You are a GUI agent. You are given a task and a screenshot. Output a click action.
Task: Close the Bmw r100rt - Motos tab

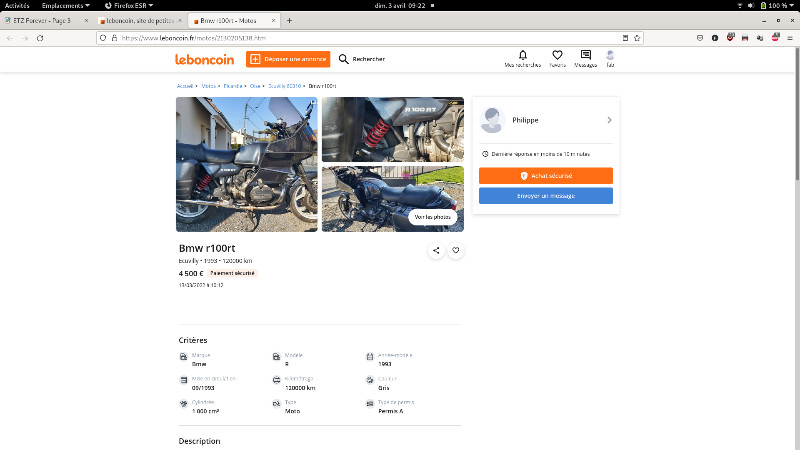(x=273, y=21)
